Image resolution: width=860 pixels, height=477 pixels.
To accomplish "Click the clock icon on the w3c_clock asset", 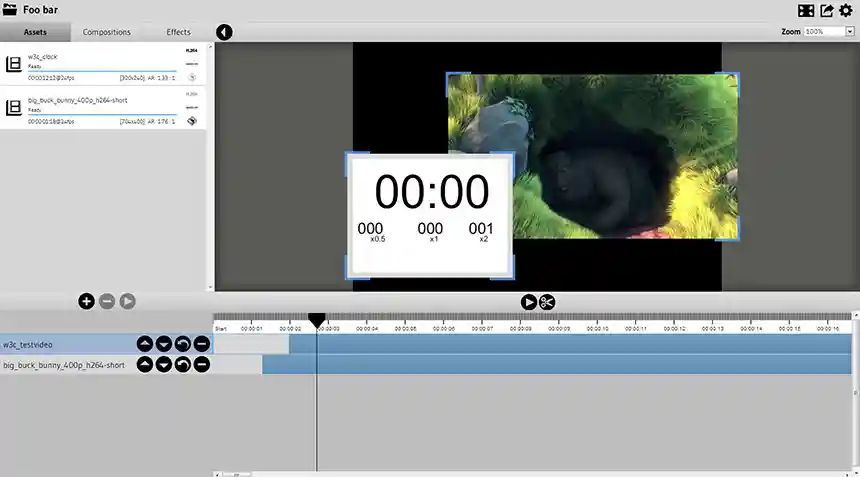I will tap(192, 77).
